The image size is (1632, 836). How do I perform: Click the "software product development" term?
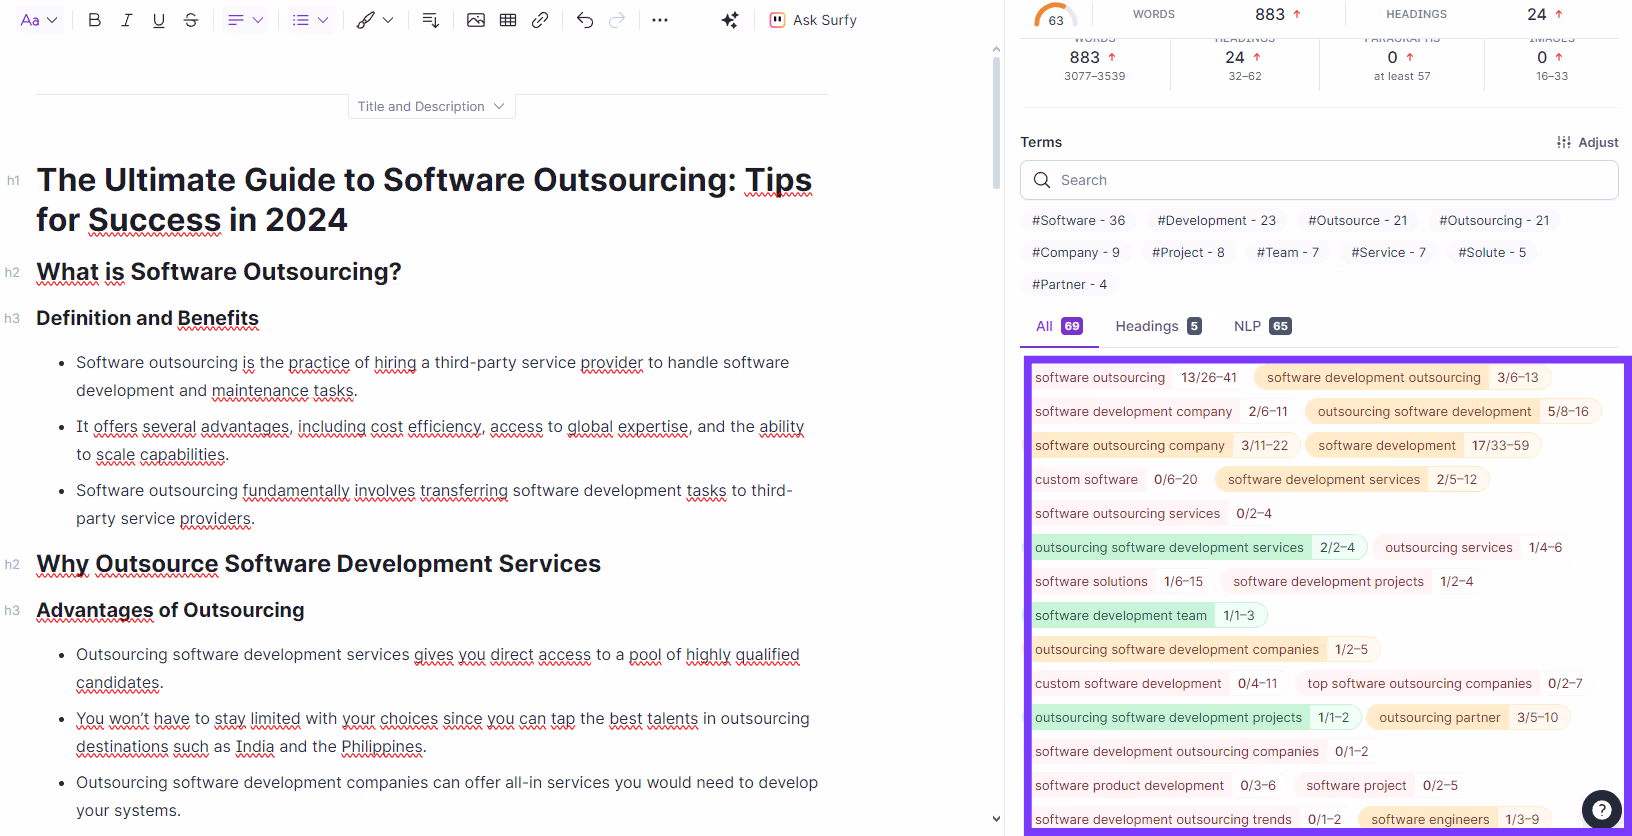click(x=1155, y=786)
